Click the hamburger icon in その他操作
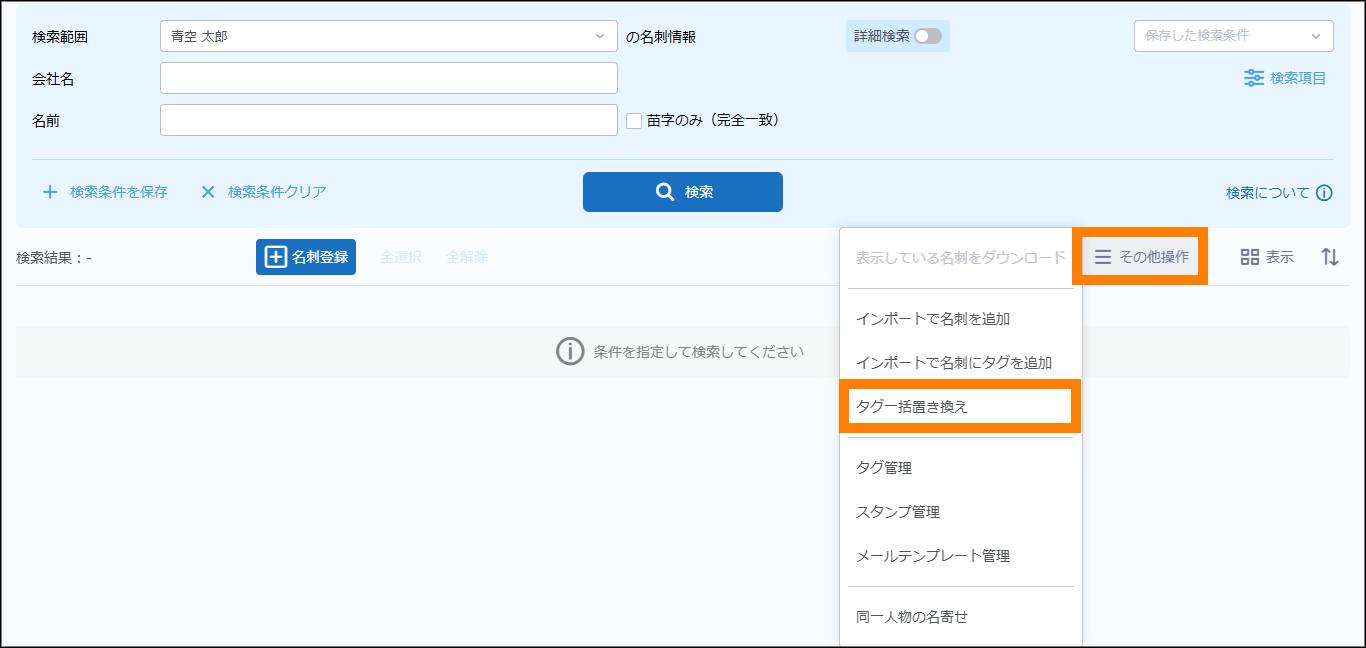 tap(1102, 257)
